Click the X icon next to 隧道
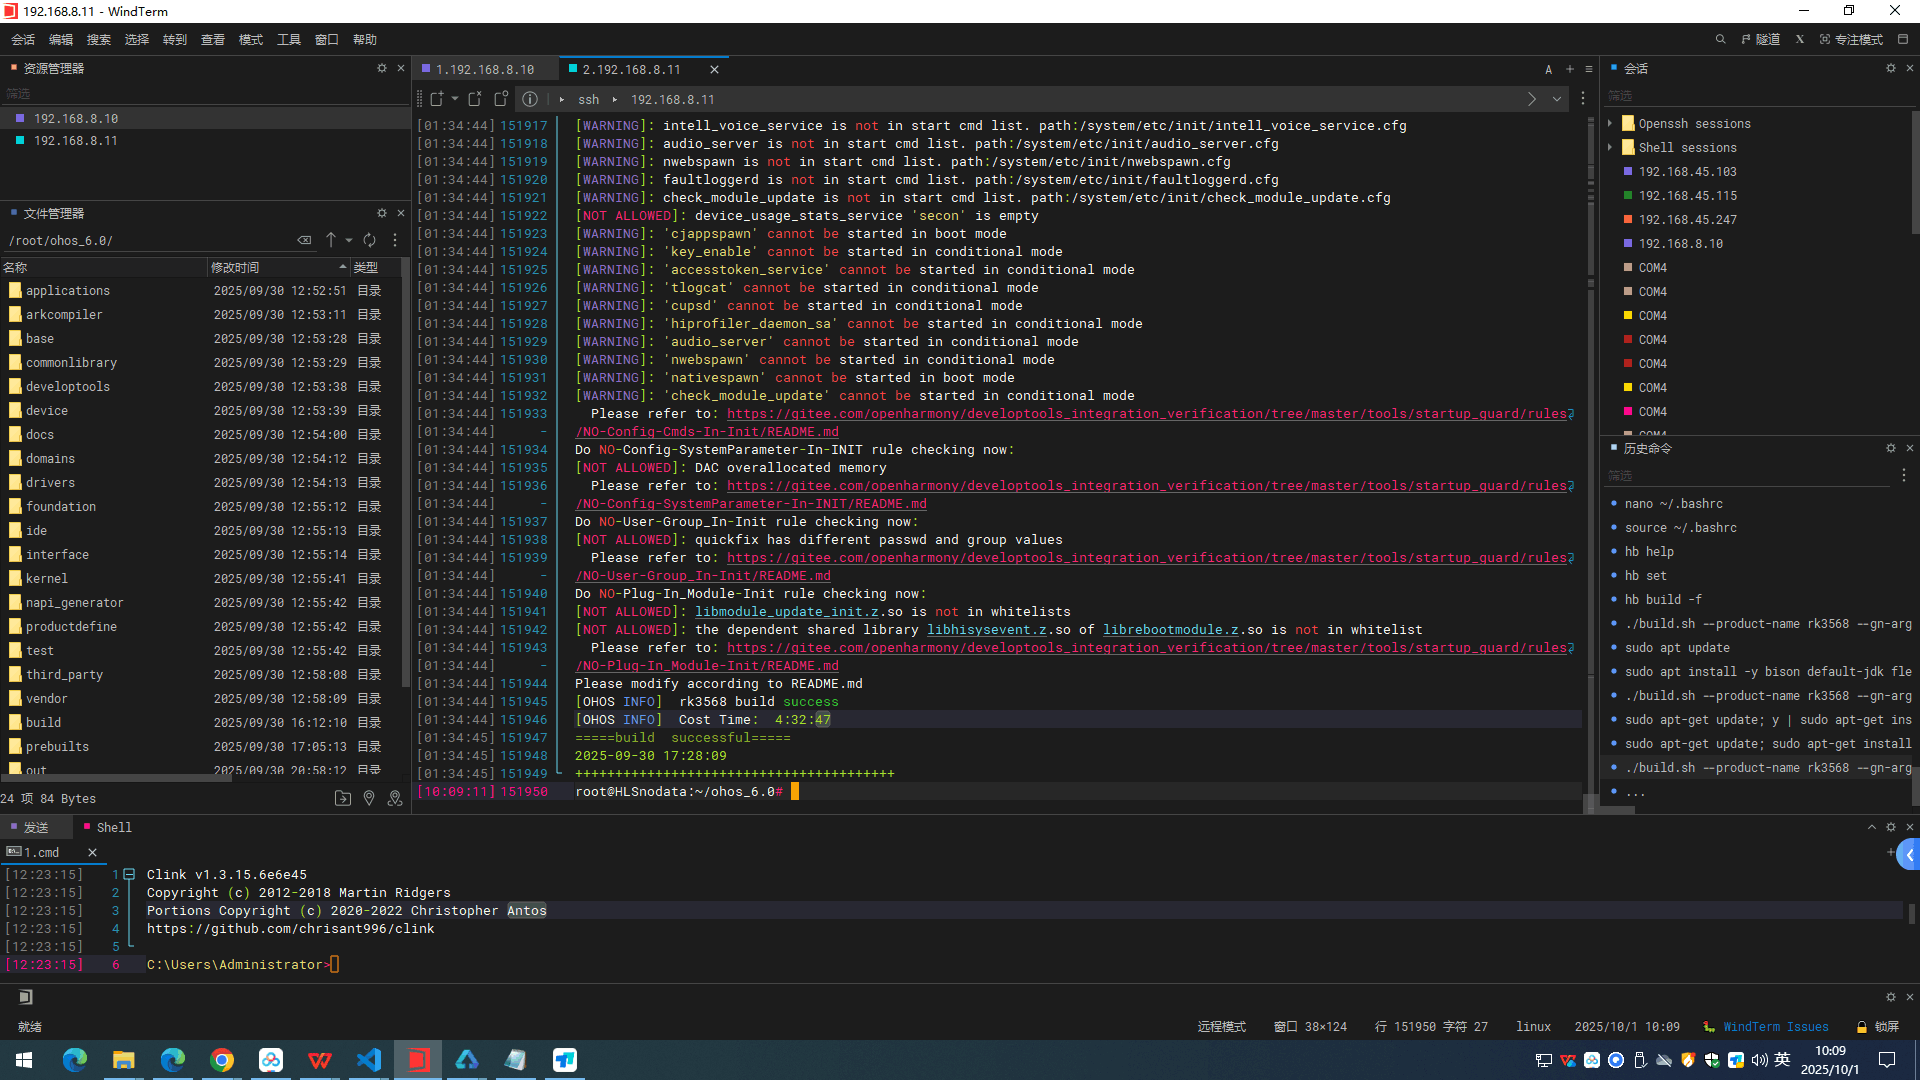Screen dimensions: 1920x1080 1800,40
